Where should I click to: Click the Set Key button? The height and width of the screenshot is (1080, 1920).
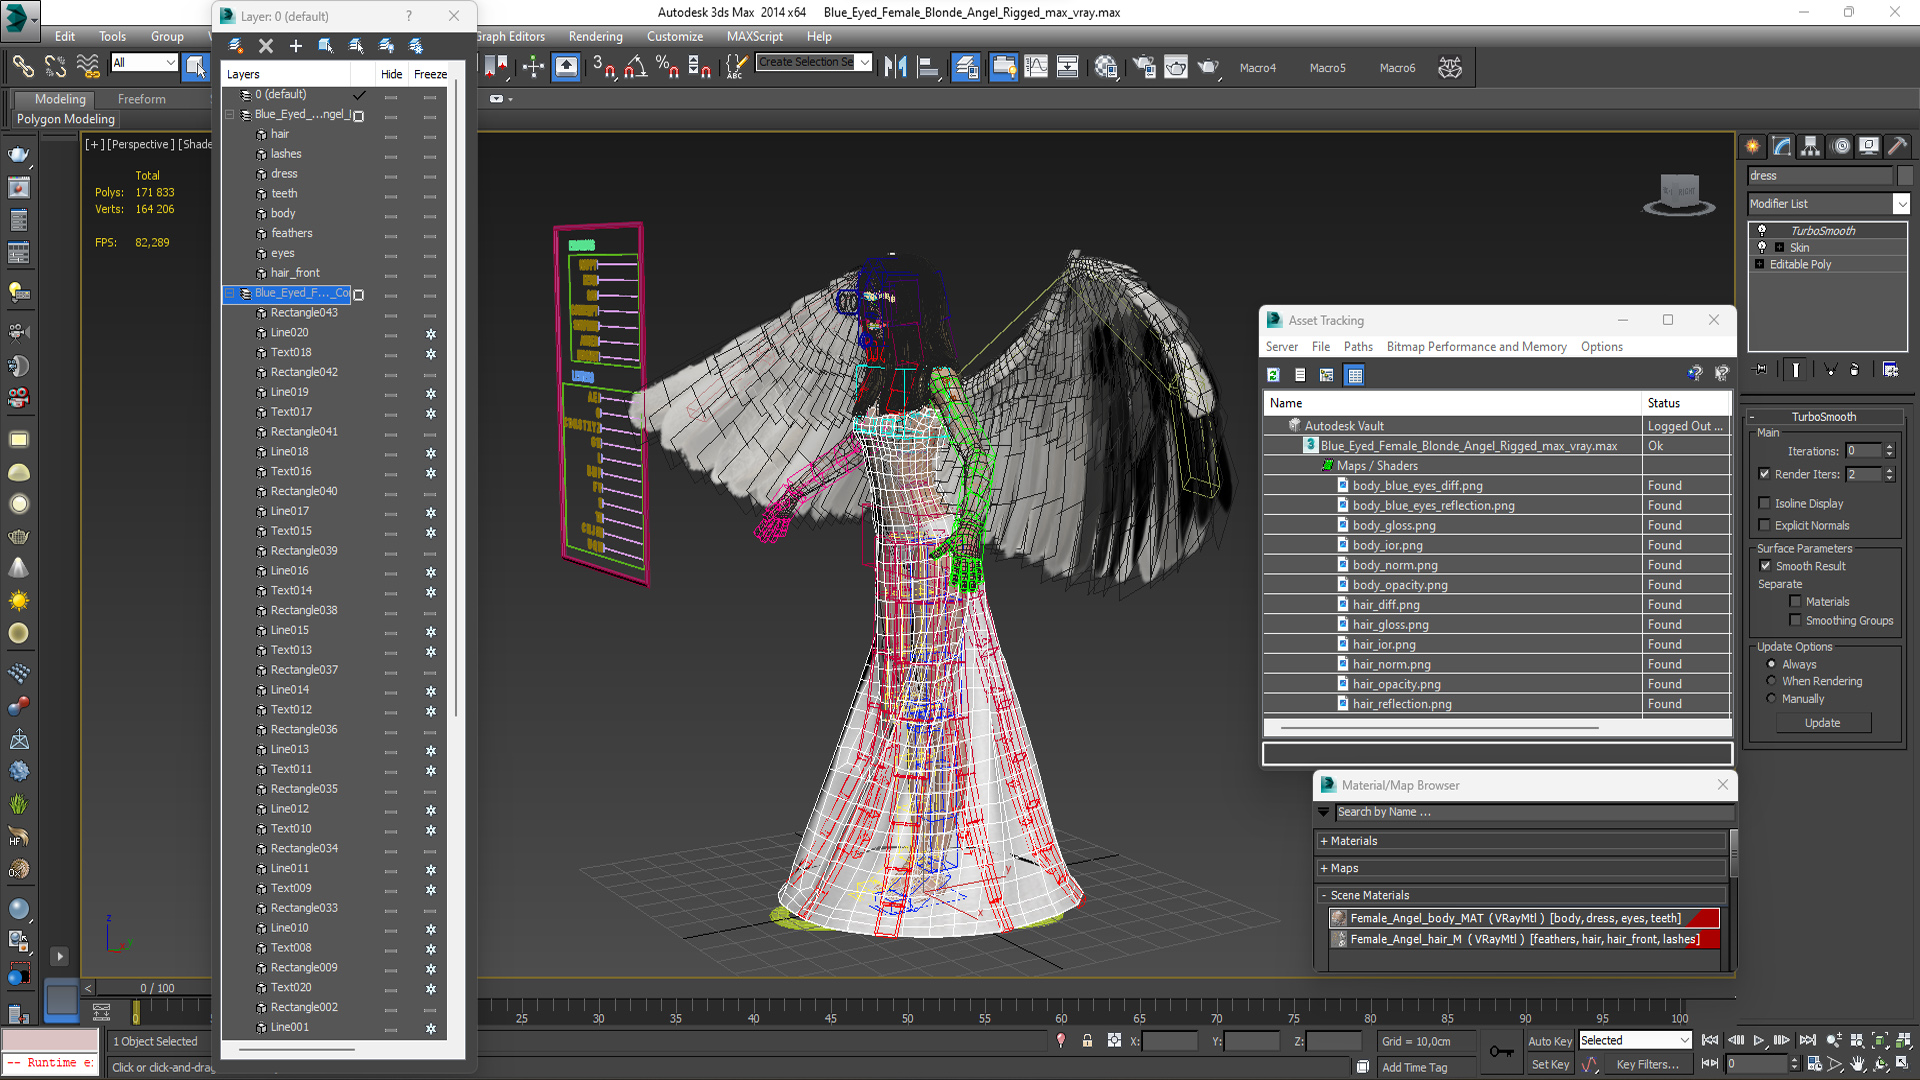click(x=1550, y=1065)
